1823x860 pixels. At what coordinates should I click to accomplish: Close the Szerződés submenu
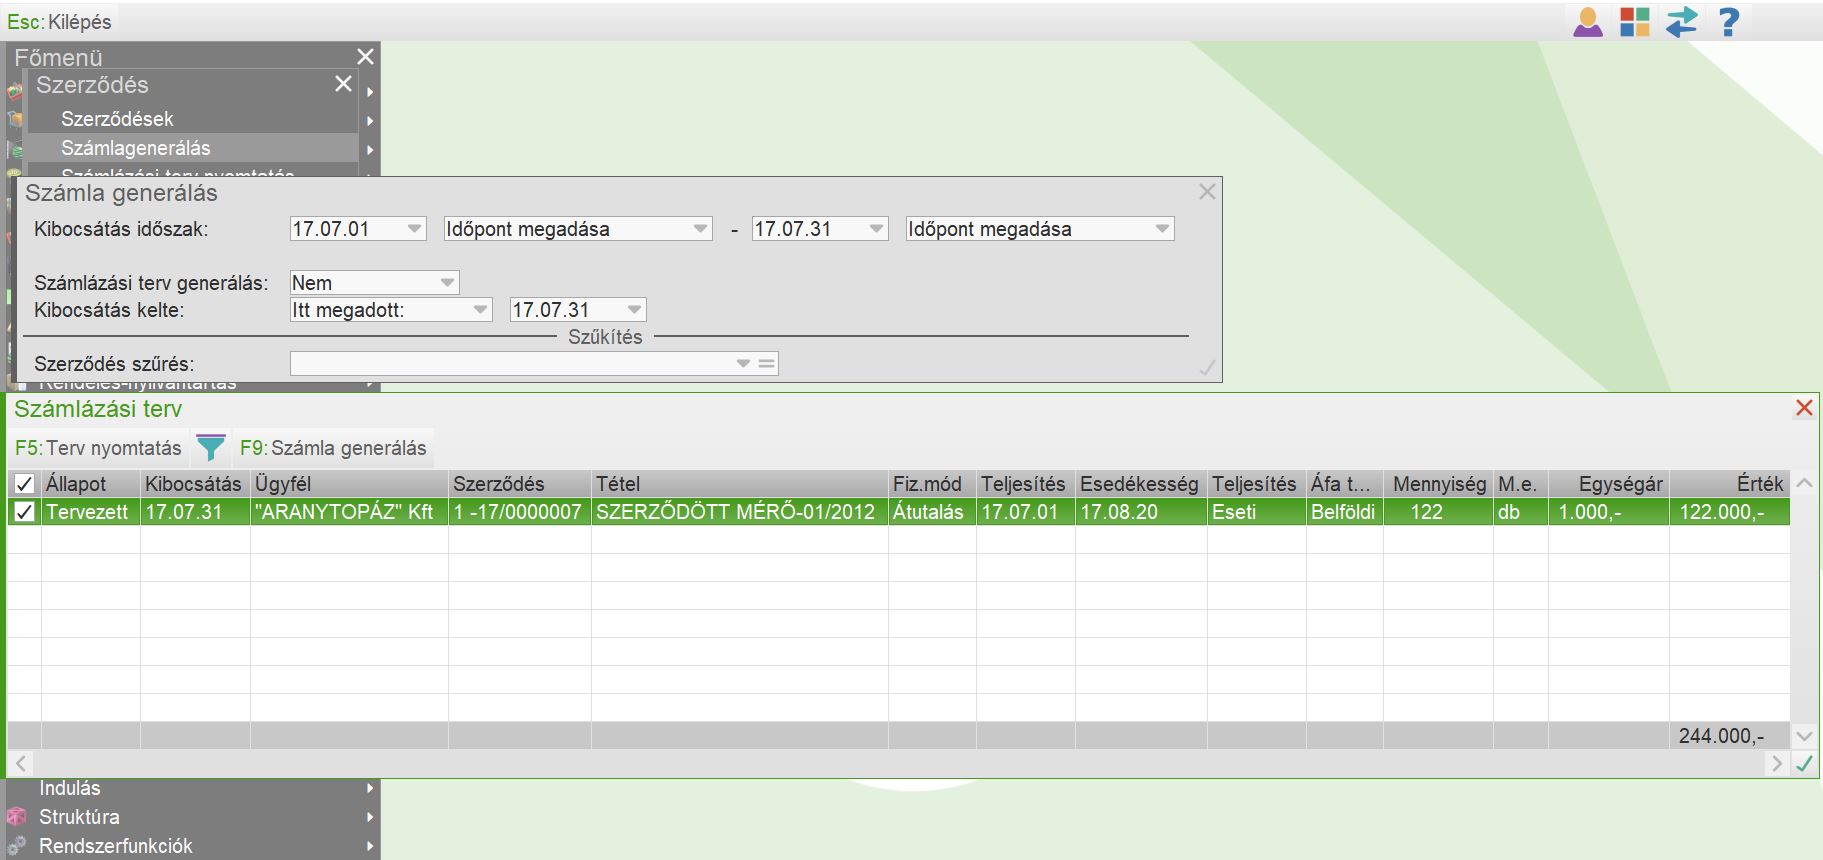coord(343,84)
